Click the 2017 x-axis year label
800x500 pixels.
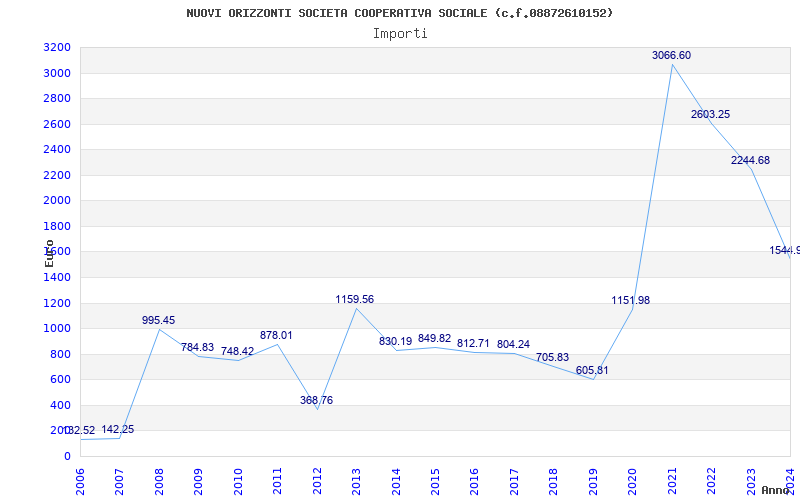[514, 481]
